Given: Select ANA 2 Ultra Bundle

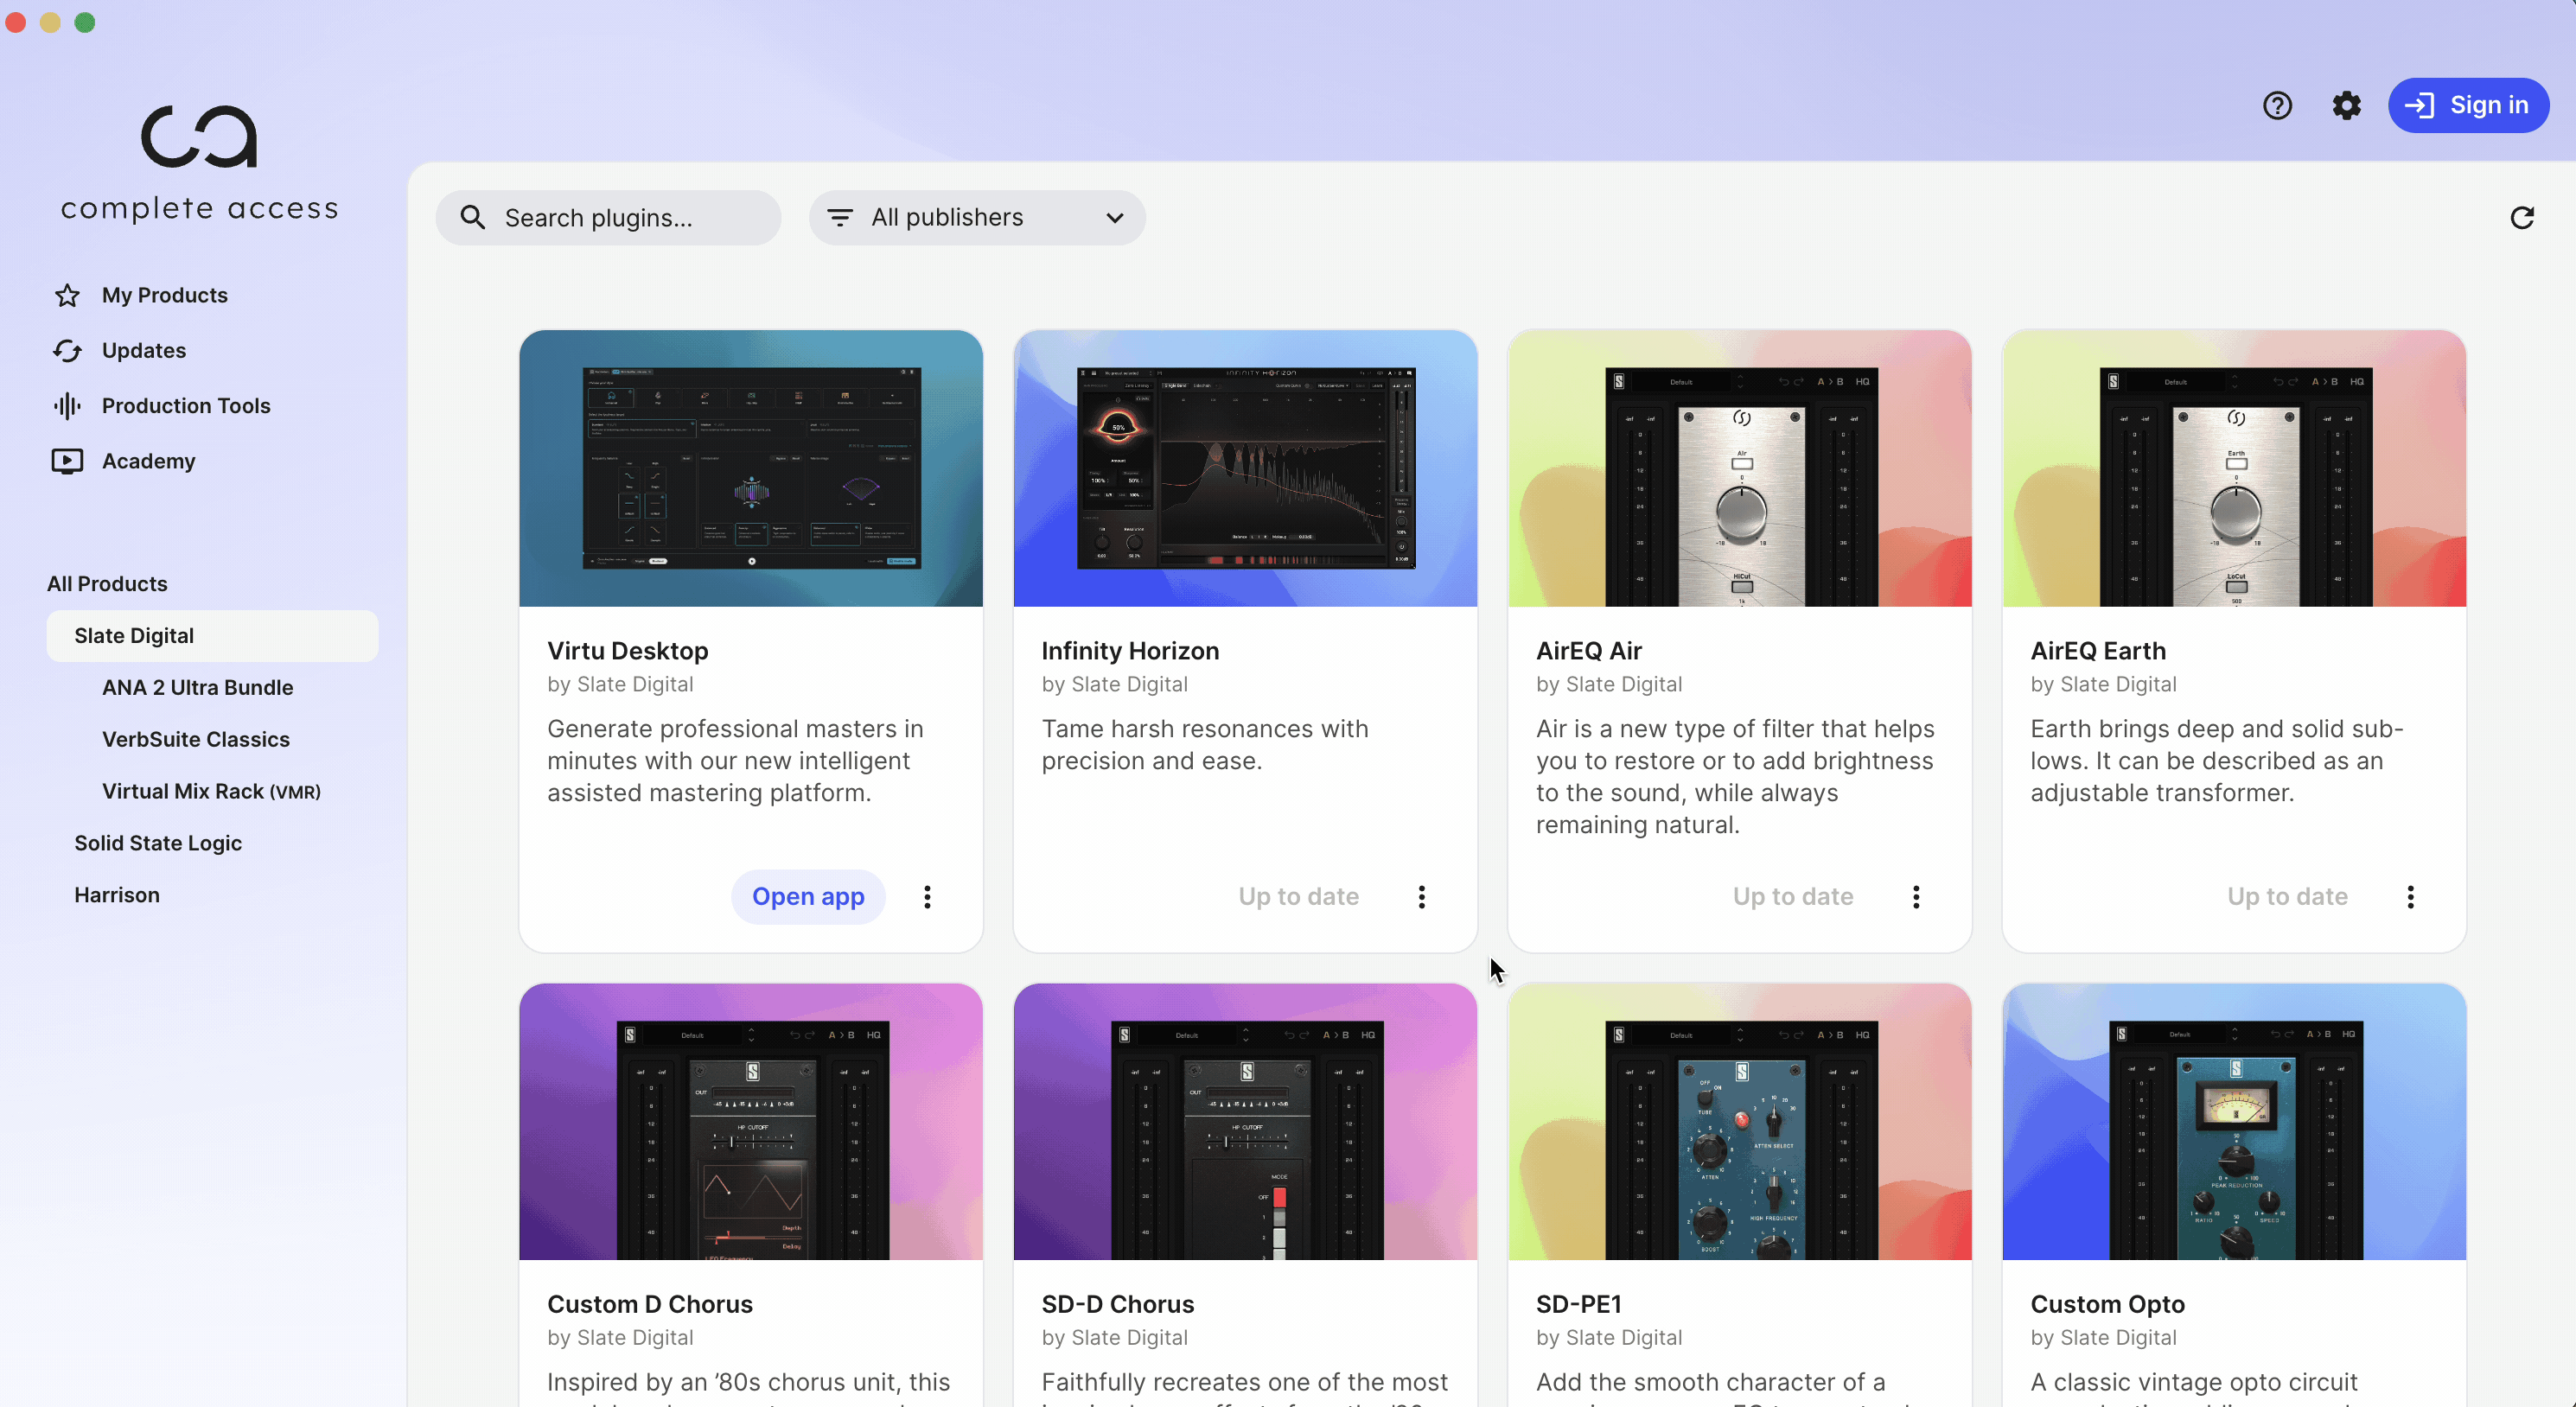Looking at the screenshot, I should (197, 687).
